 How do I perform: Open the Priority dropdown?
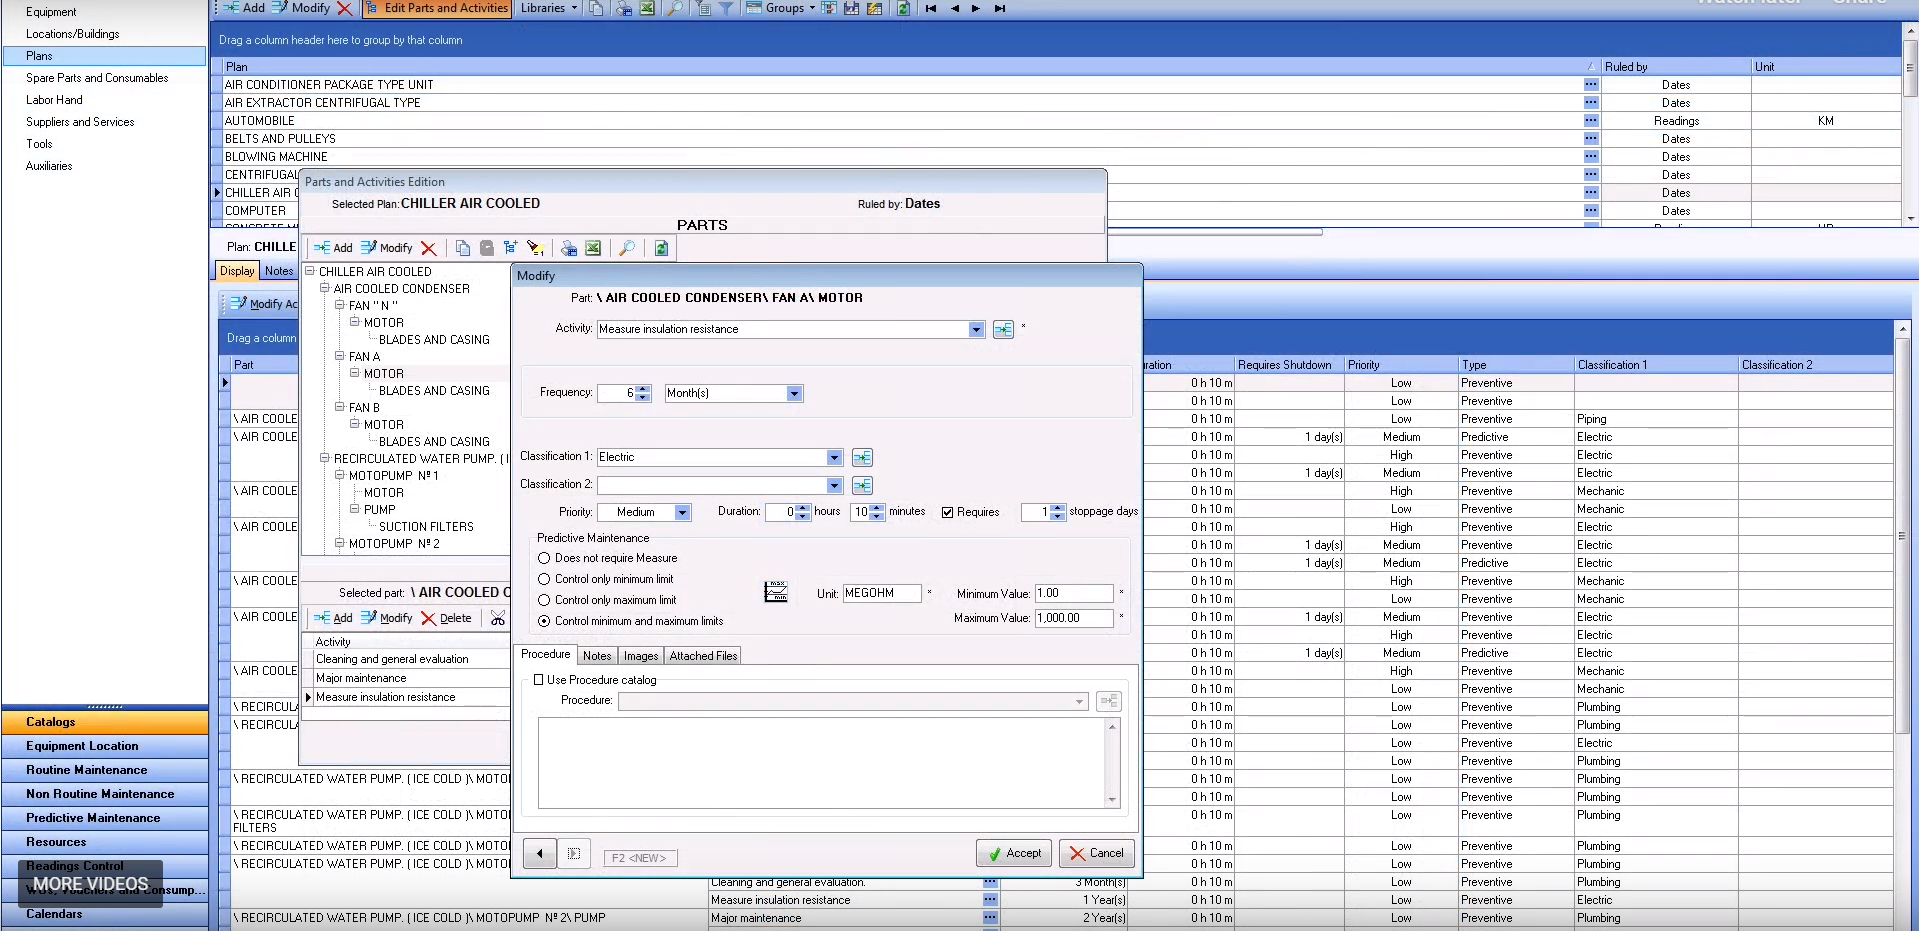tap(682, 512)
